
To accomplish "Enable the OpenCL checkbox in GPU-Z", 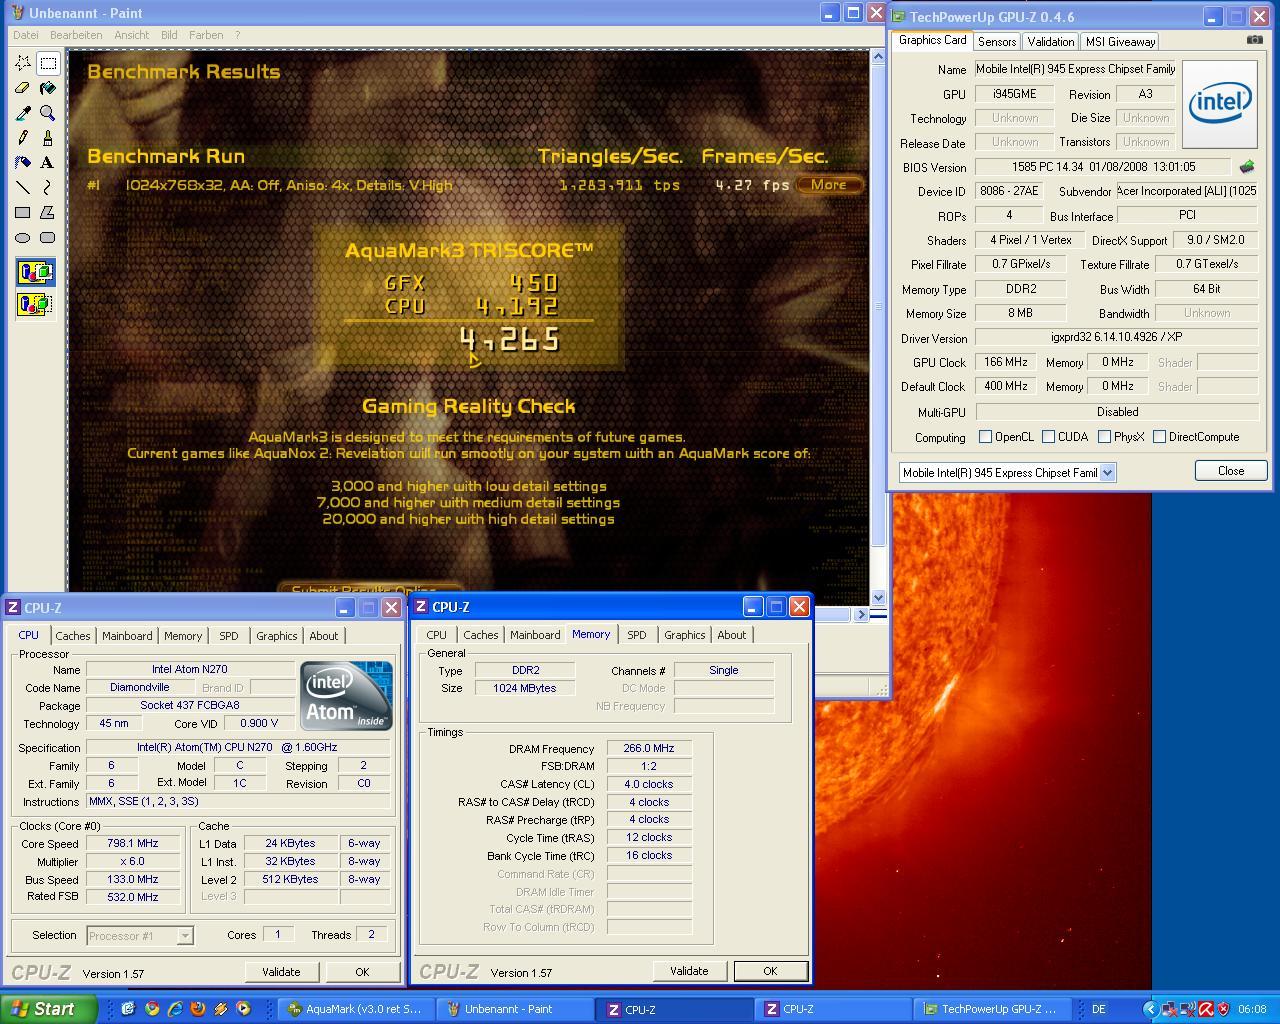I will [985, 437].
